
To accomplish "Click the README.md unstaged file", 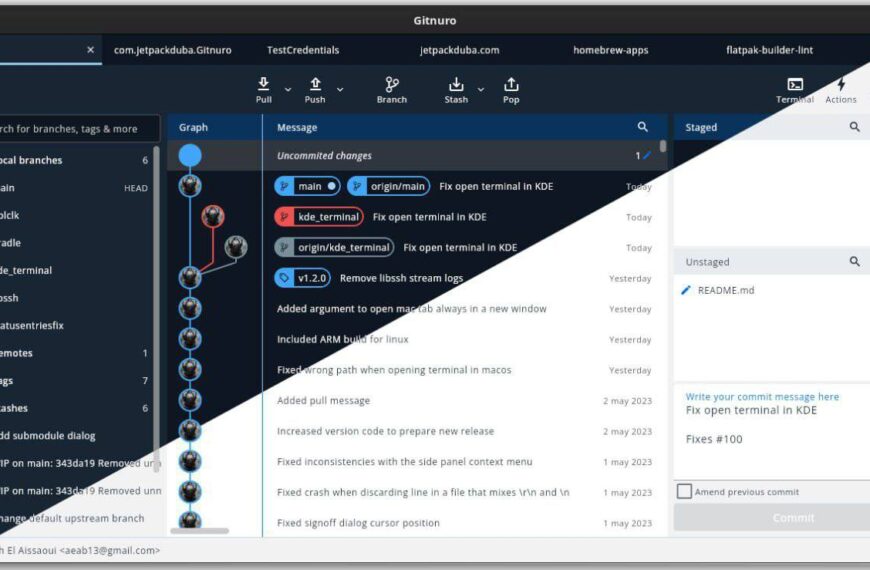I will (x=726, y=290).
